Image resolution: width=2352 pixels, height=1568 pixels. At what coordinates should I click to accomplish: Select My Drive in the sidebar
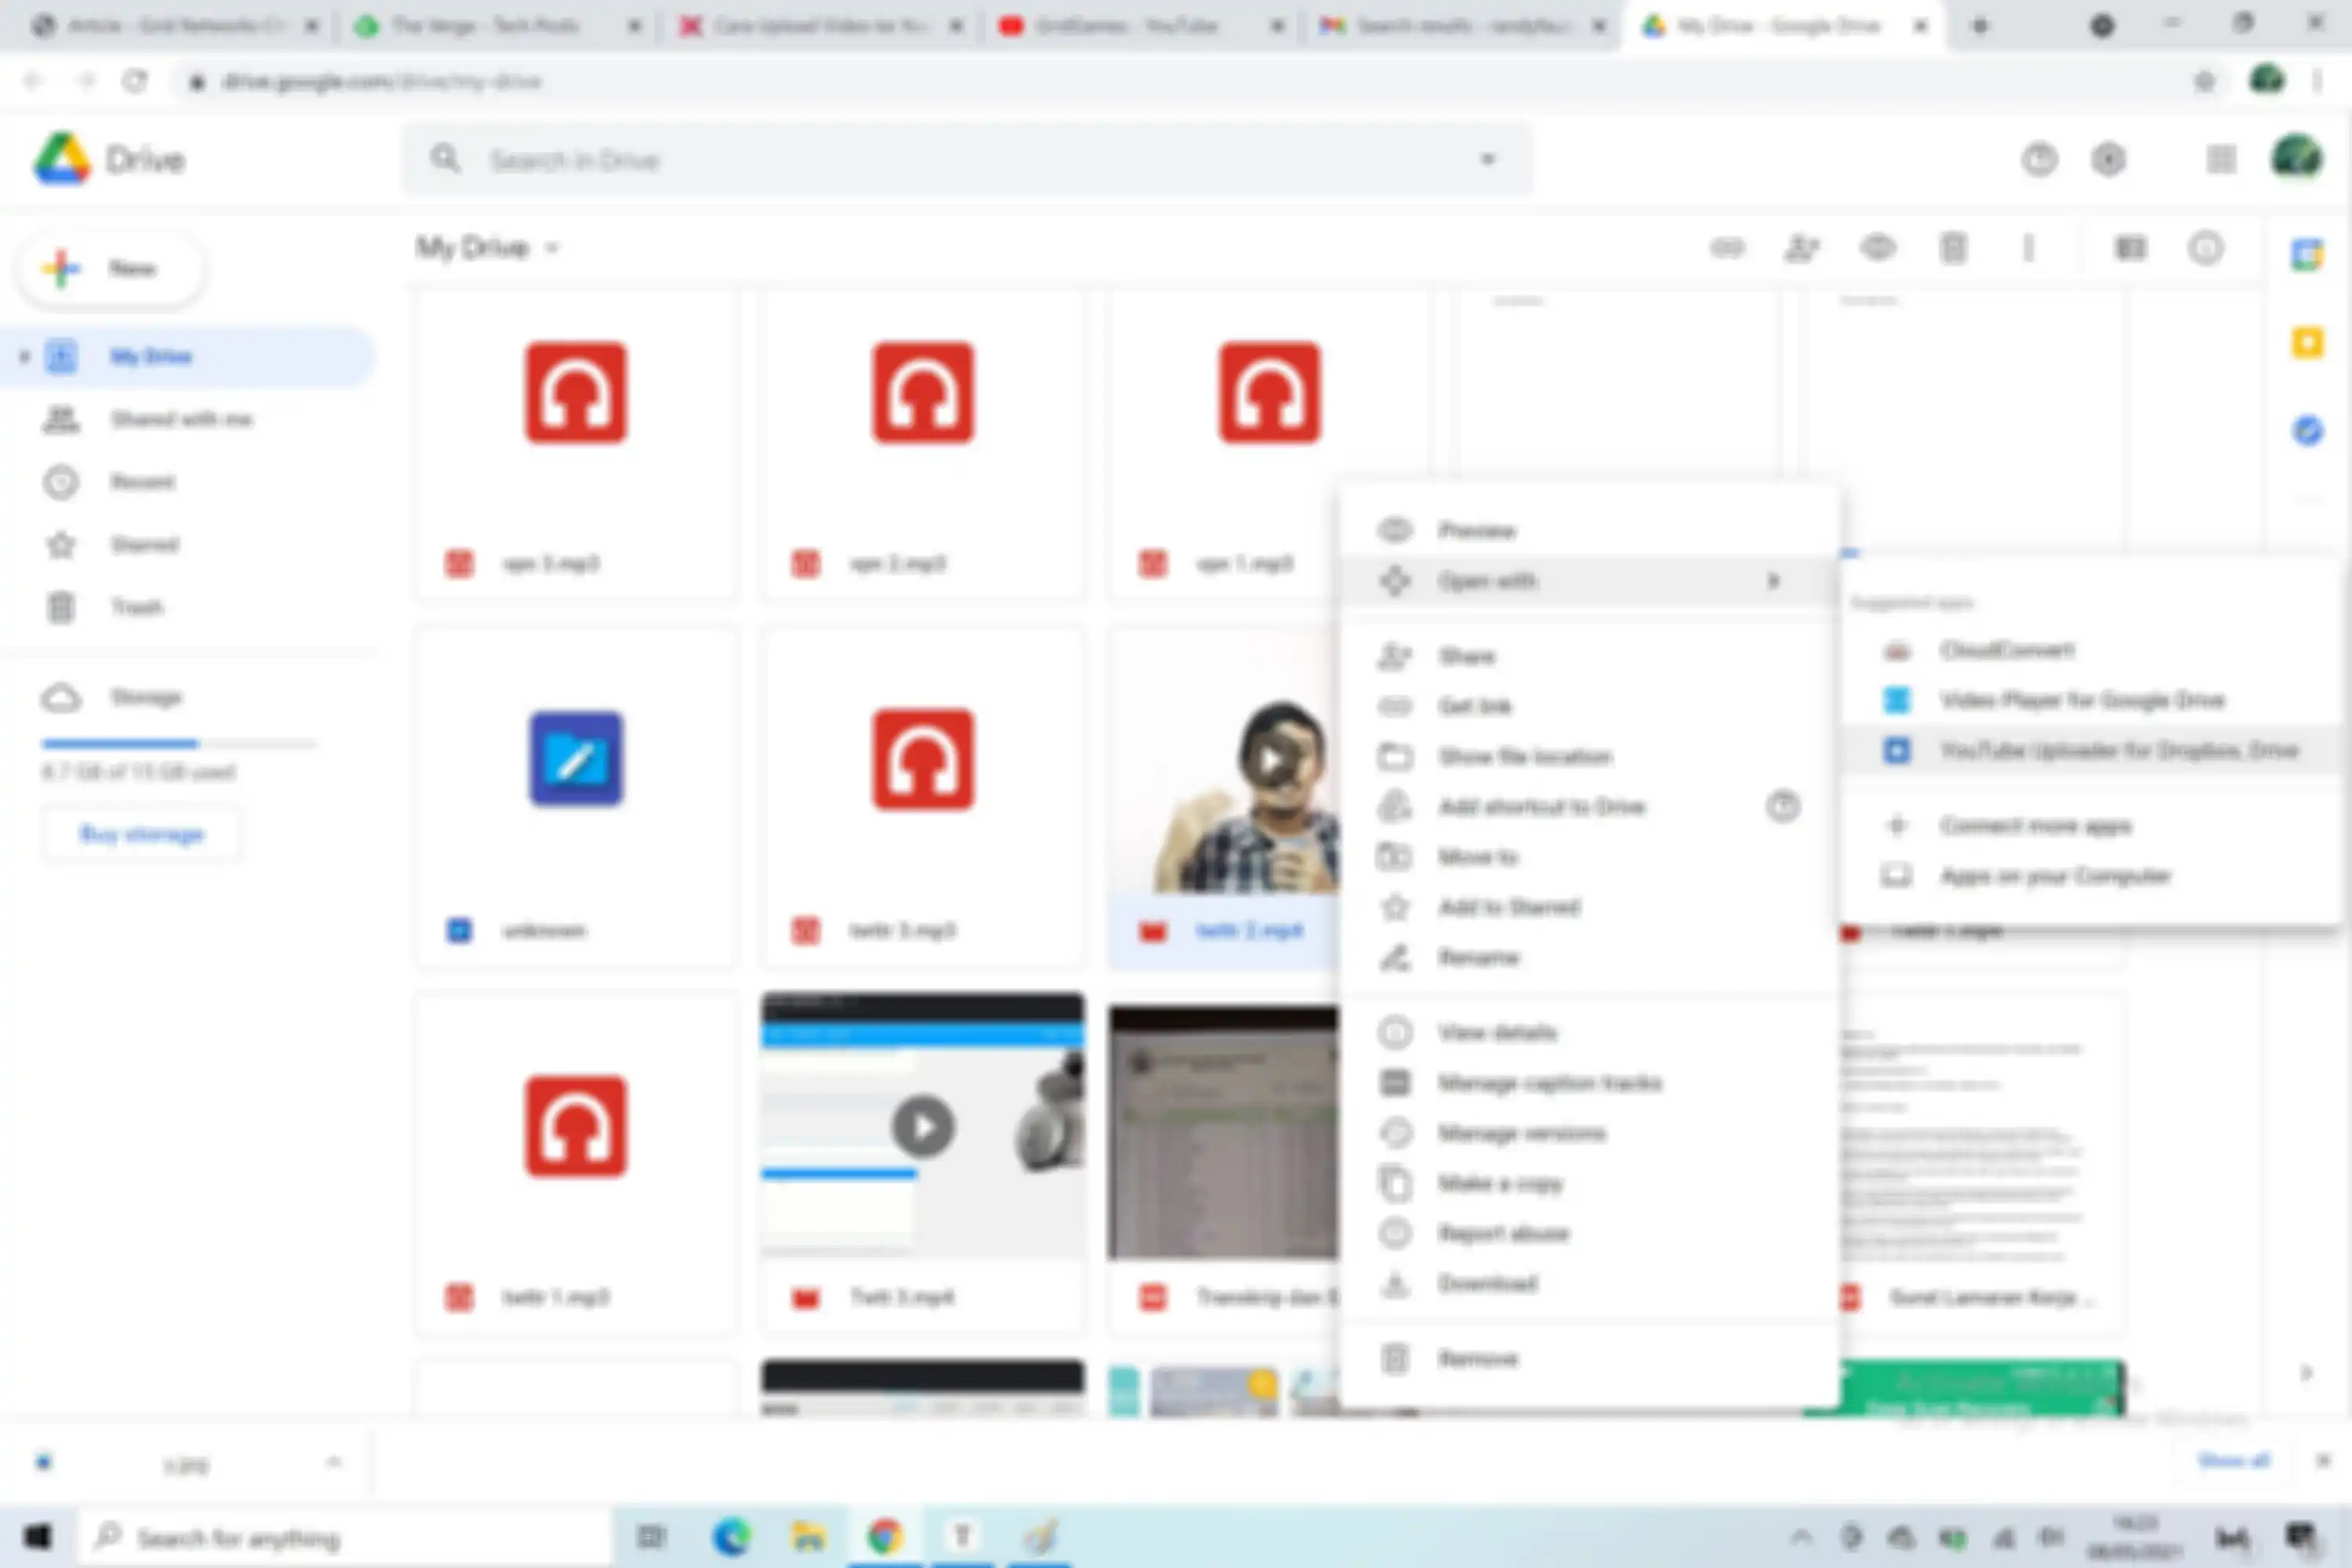click(187, 356)
